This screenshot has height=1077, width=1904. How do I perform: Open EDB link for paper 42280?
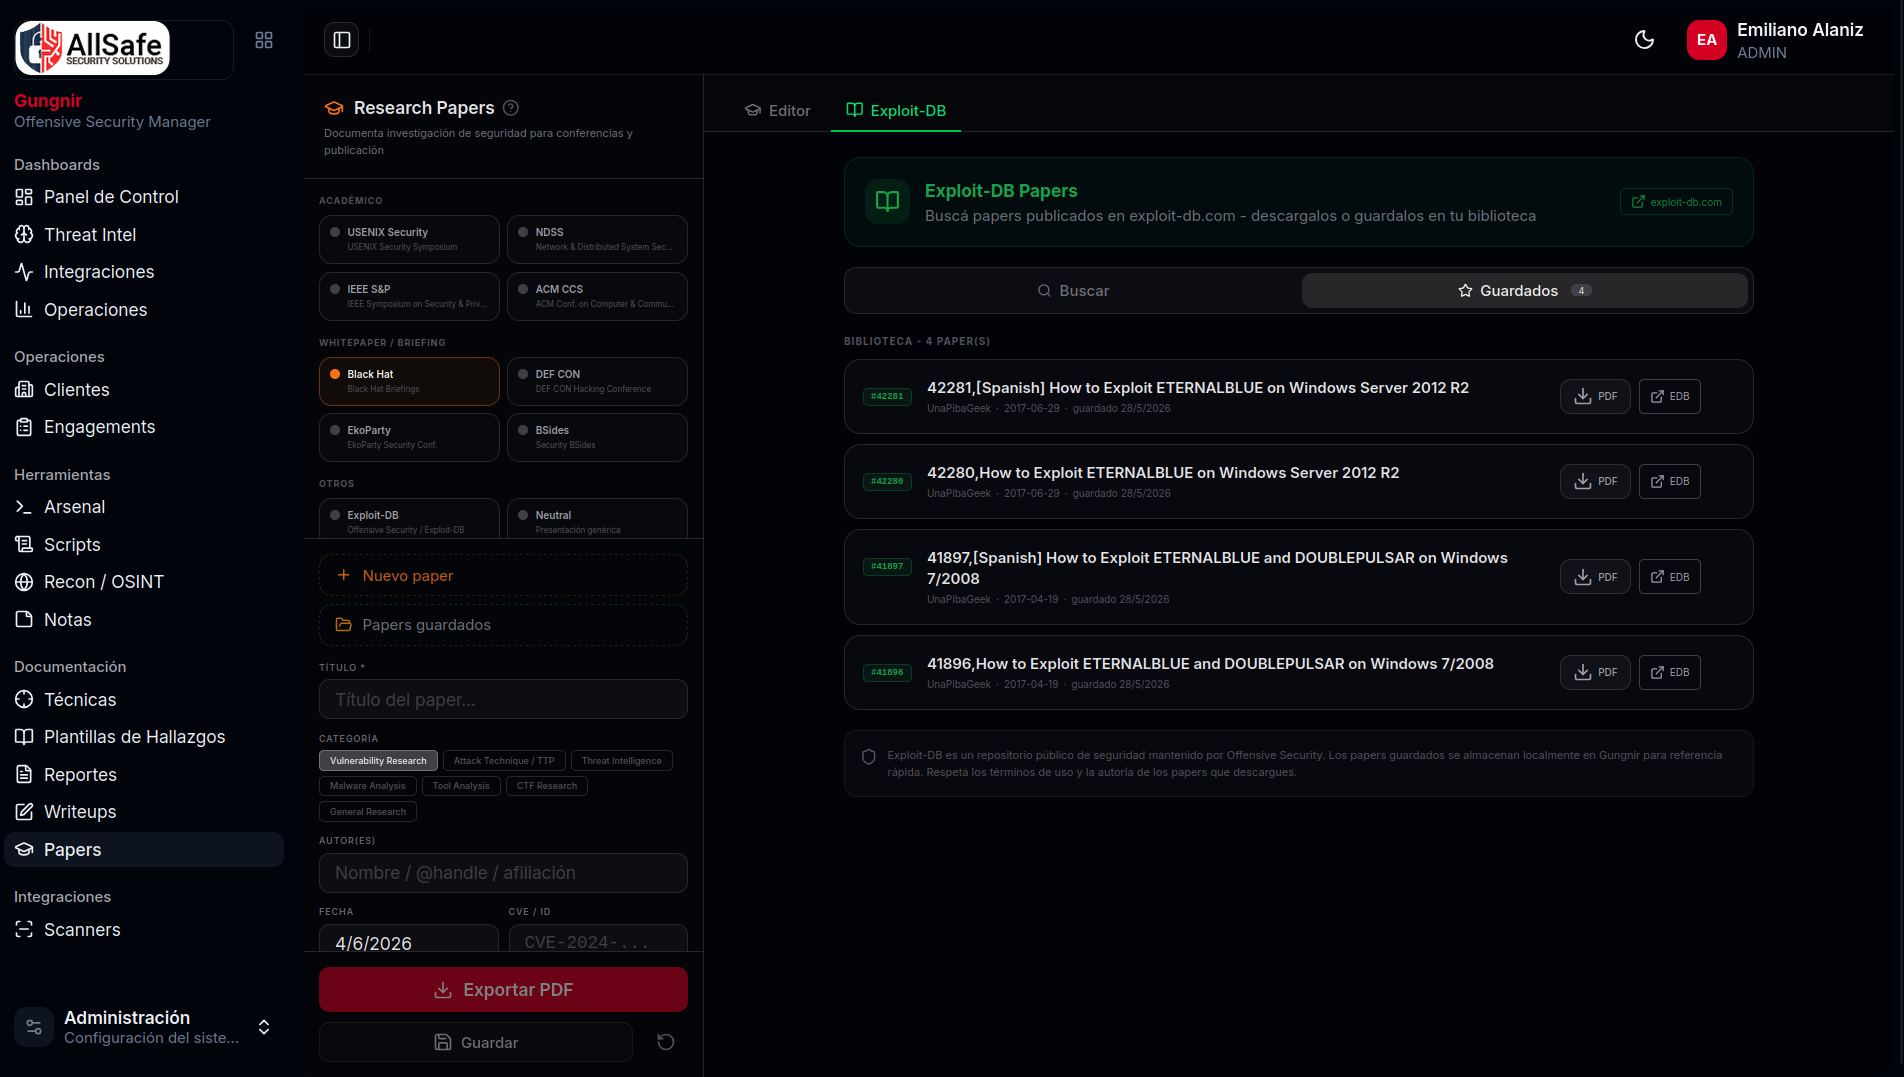pyautogui.click(x=1670, y=482)
